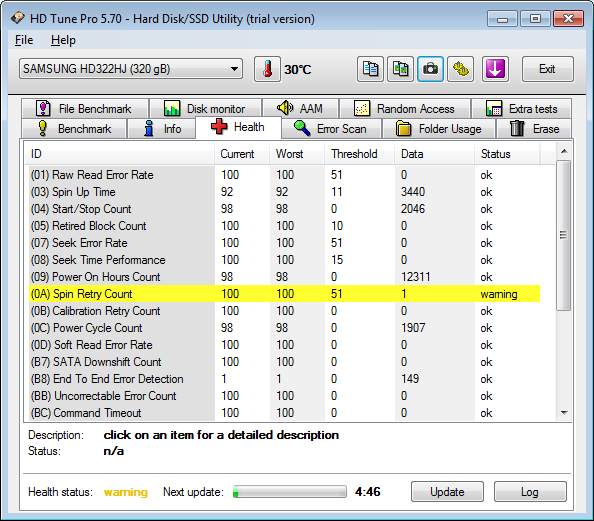Viewport: 594px width, 521px height.
Task: Click the vertical scrollbar thumb
Action: (564, 235)
